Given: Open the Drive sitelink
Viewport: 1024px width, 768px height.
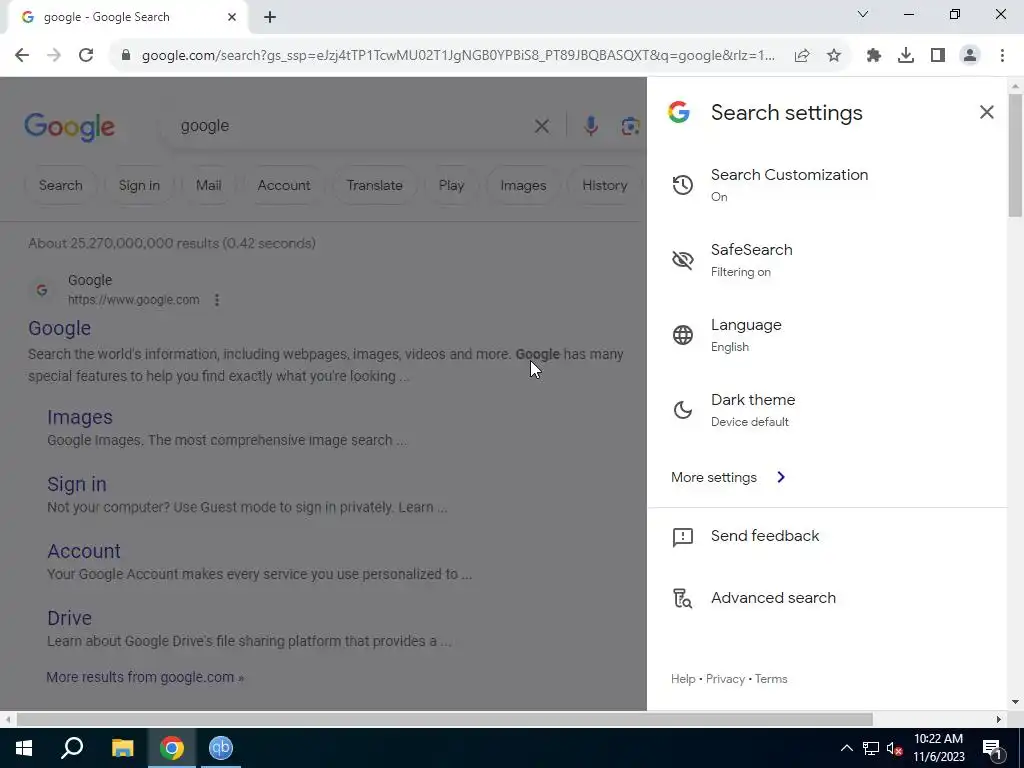Looking at the screenshot, I should pyautogui.click(x=69, y=618).
